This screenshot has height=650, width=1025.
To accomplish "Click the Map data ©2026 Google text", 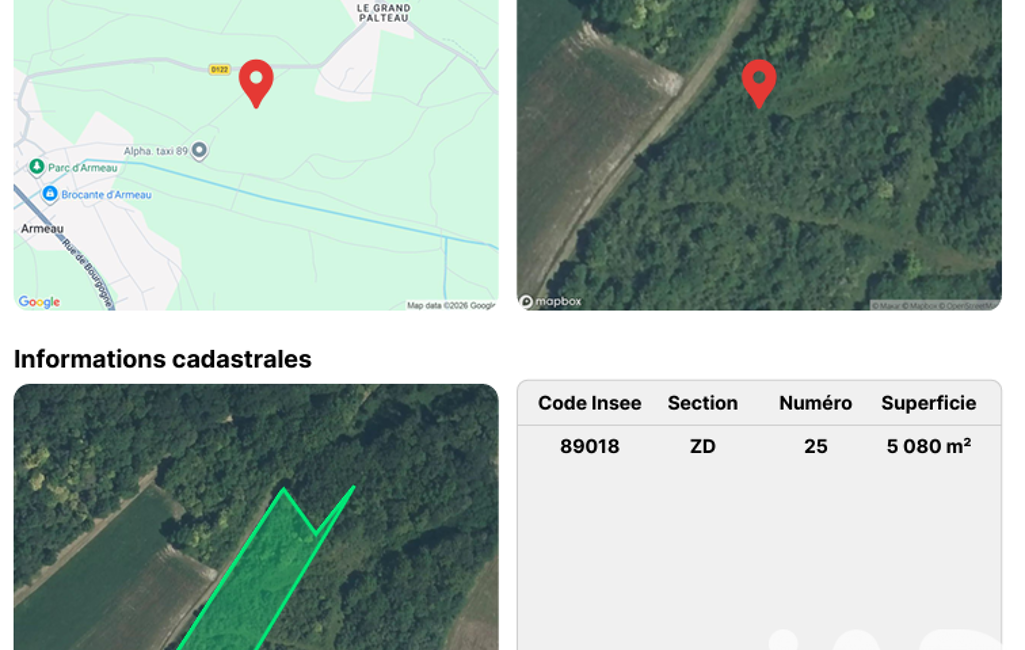I will 450,305.
